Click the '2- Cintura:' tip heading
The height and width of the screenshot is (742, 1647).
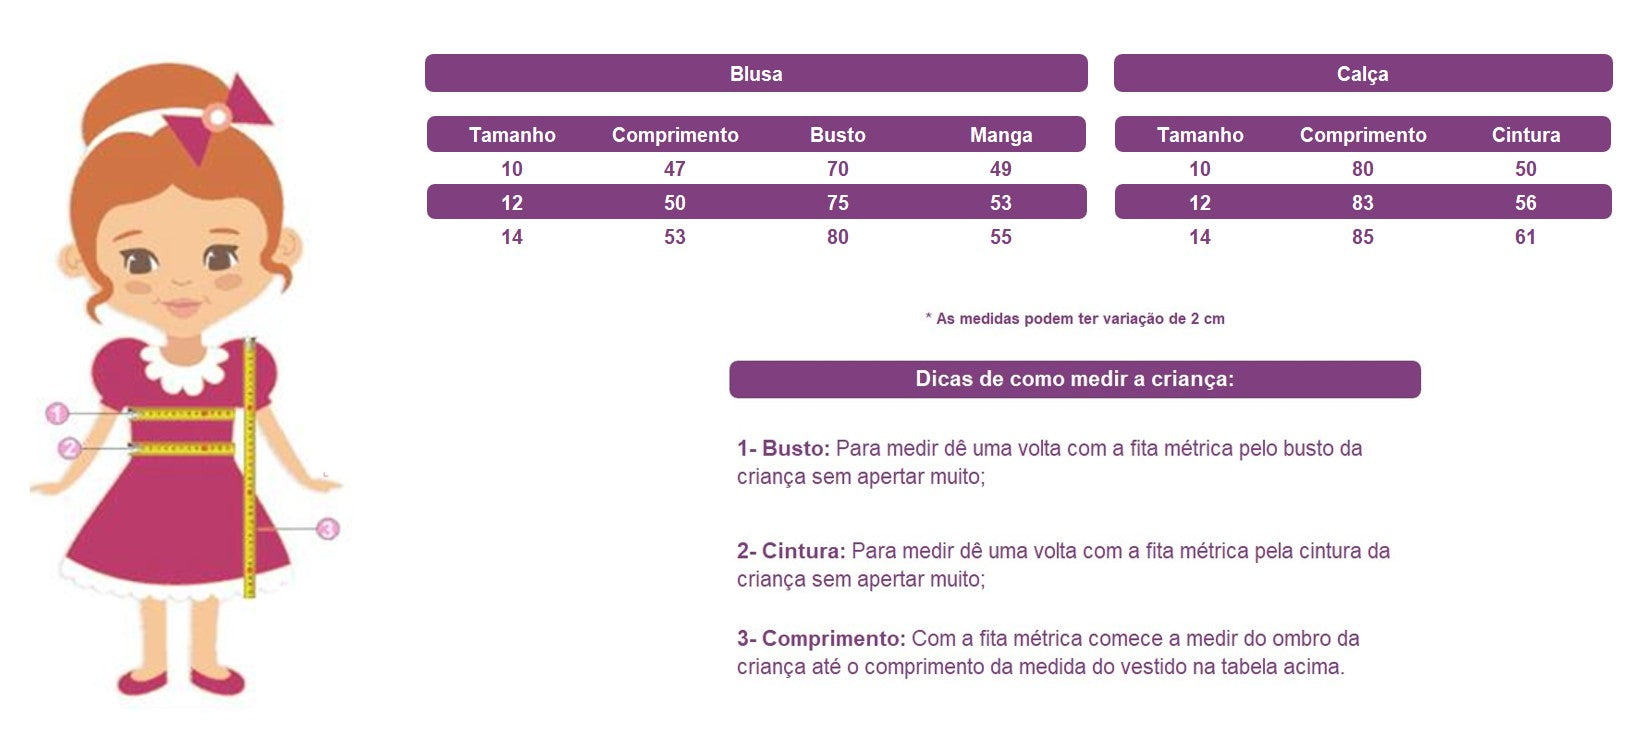(791, 551)
